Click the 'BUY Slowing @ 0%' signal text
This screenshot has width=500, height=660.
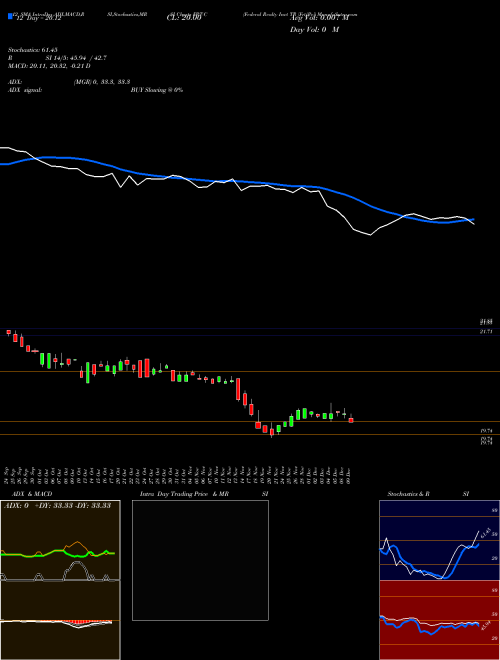click(x=157, y=90)
